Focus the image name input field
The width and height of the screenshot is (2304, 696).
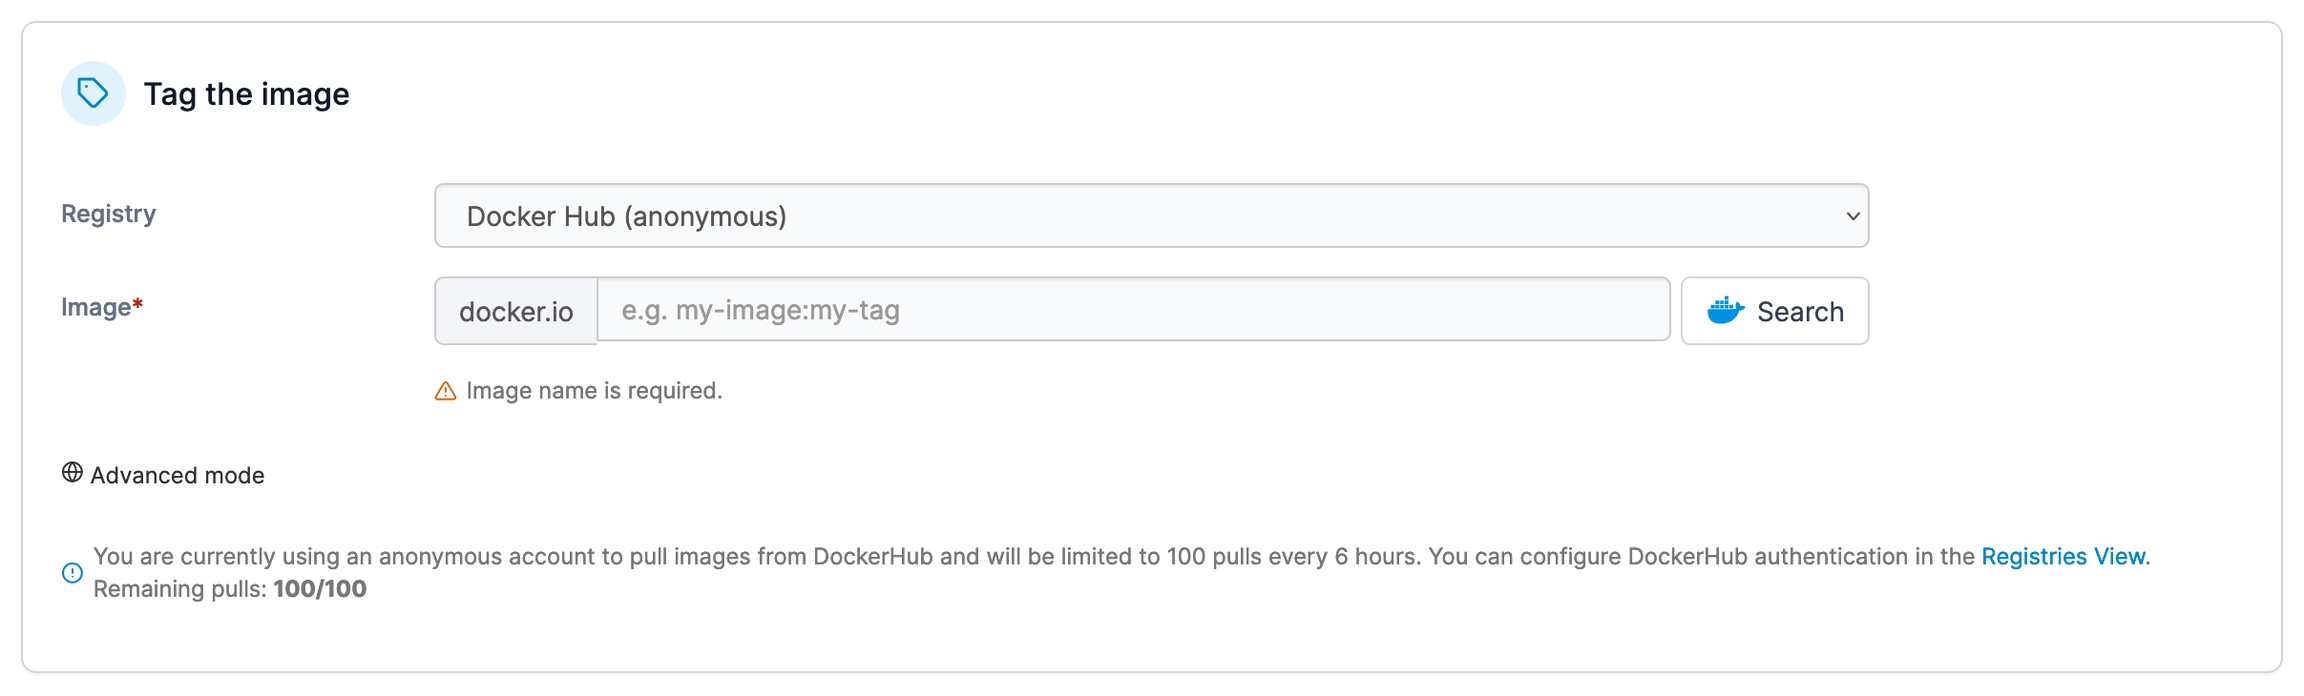1132,311
